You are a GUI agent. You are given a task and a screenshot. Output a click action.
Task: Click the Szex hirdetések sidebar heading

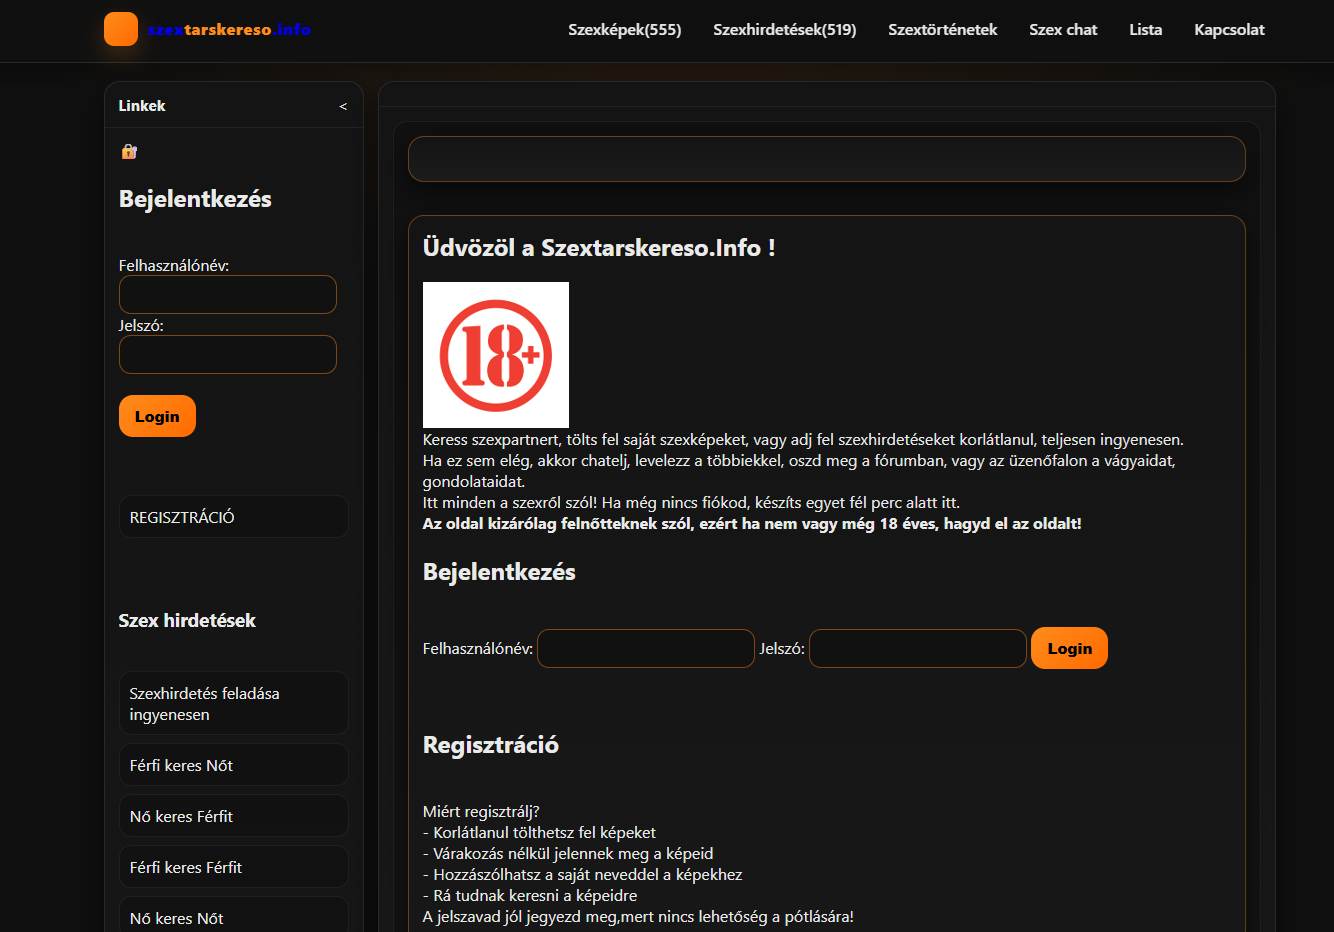pyautogui.click(x=187, y=620)
